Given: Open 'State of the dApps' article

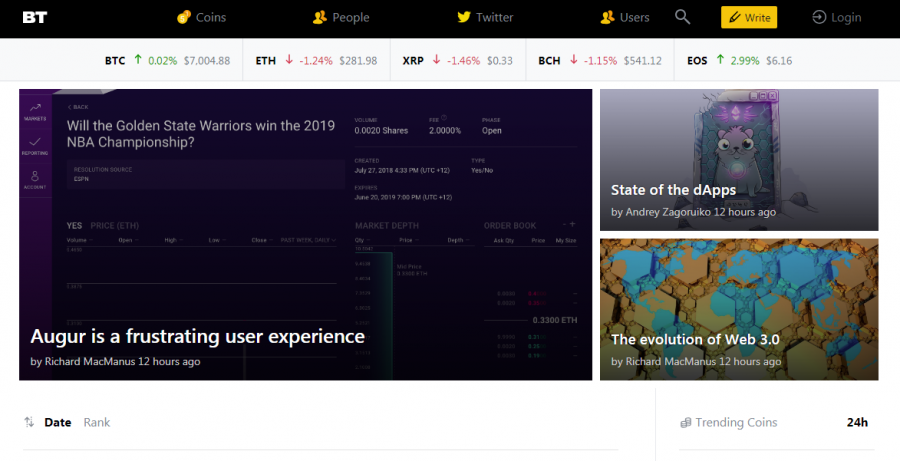Looking at the screenshot, I should [673, 190].
